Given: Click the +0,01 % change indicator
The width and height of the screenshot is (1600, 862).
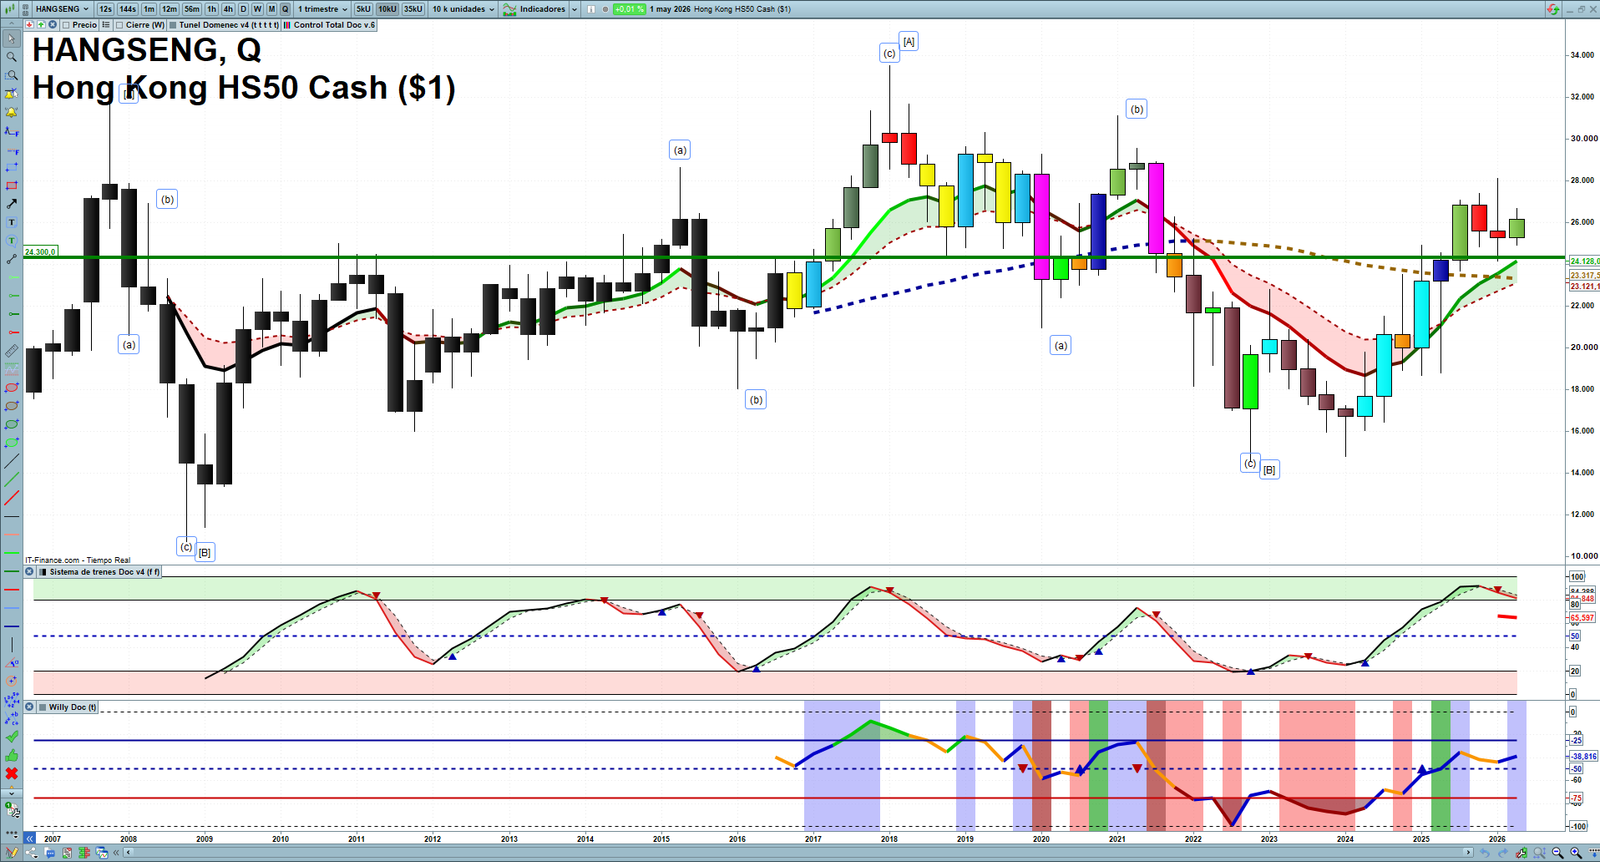Looking at the screenshot, I should pyautogui.click(x=629, y=9).
